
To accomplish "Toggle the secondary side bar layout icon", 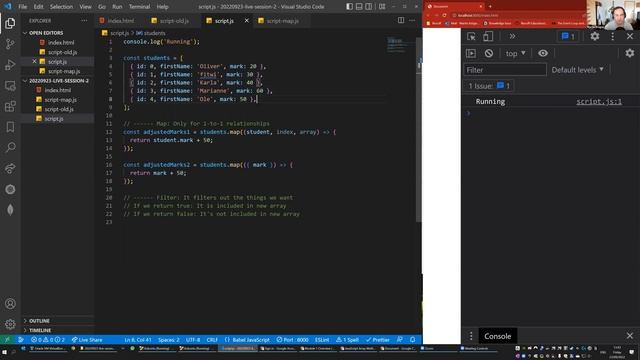I will pos(369,7).
